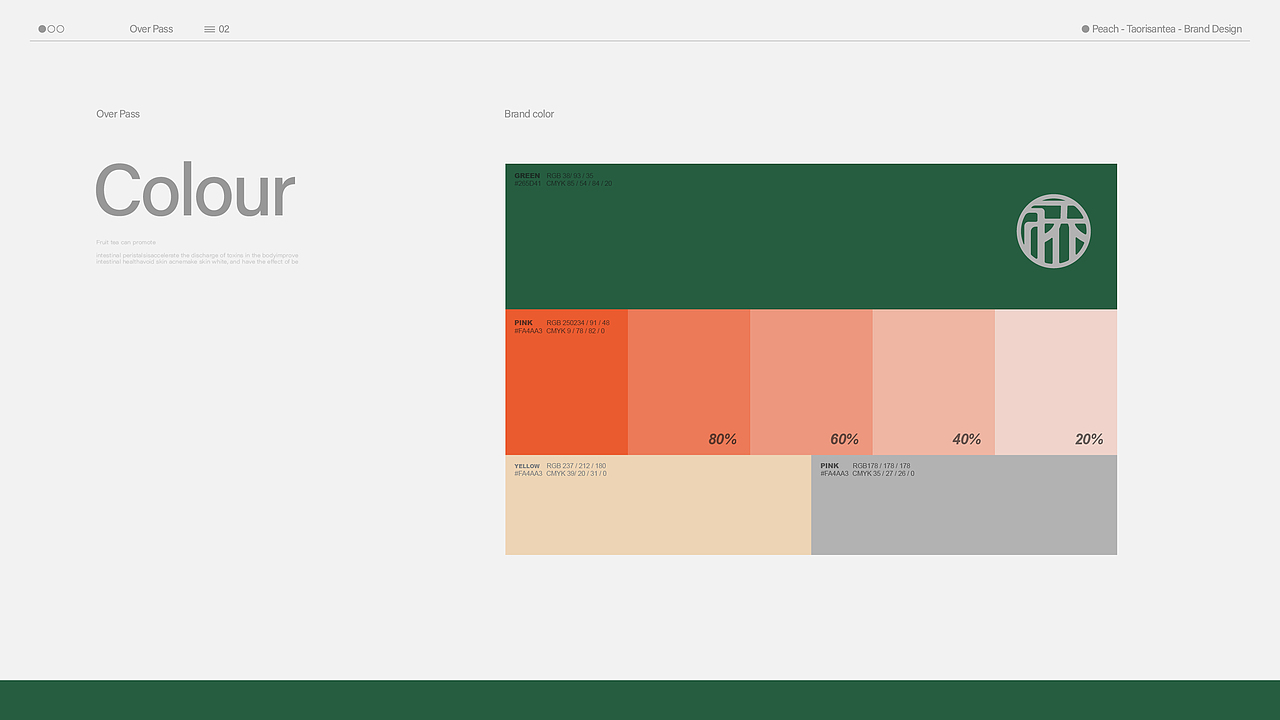Click the "#265D41" hex code
The image size is (1280, 720).
click(527, 184)
